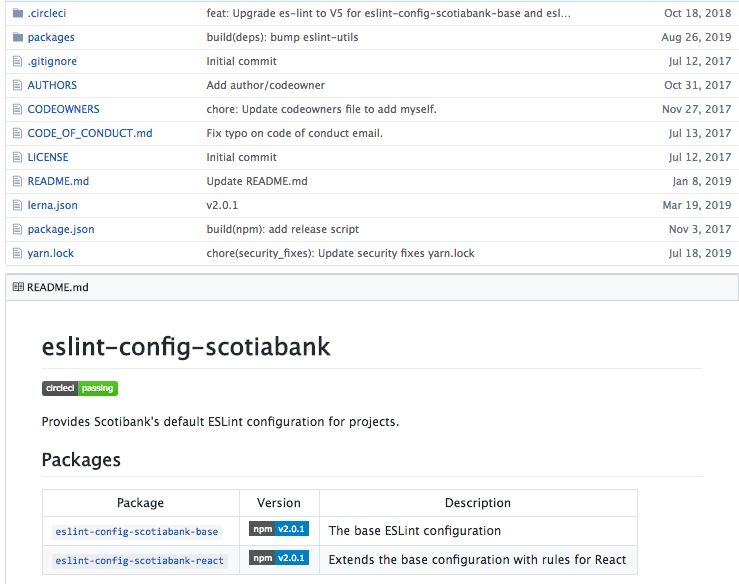
Task: Click the CODEOWNERS file icon
Action: pos(17,109)
